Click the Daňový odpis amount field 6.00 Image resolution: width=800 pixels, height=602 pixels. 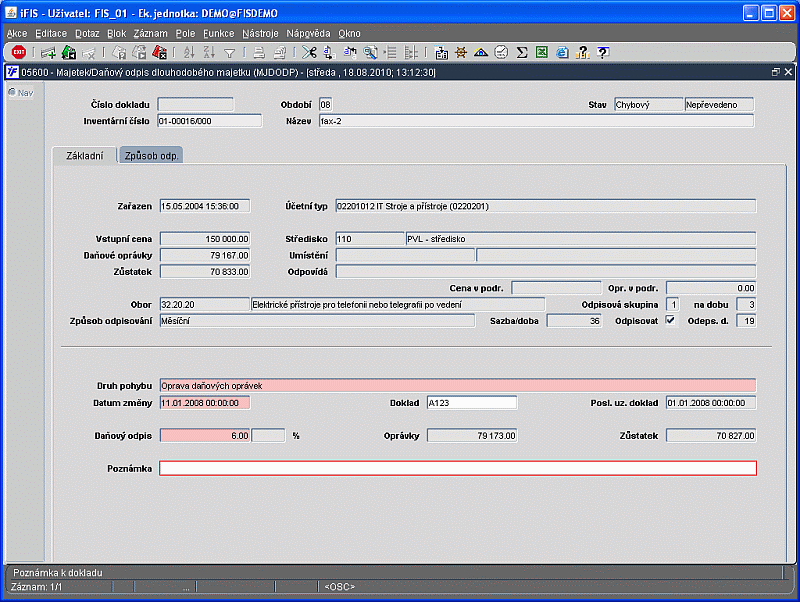click(x=205, y=436)
